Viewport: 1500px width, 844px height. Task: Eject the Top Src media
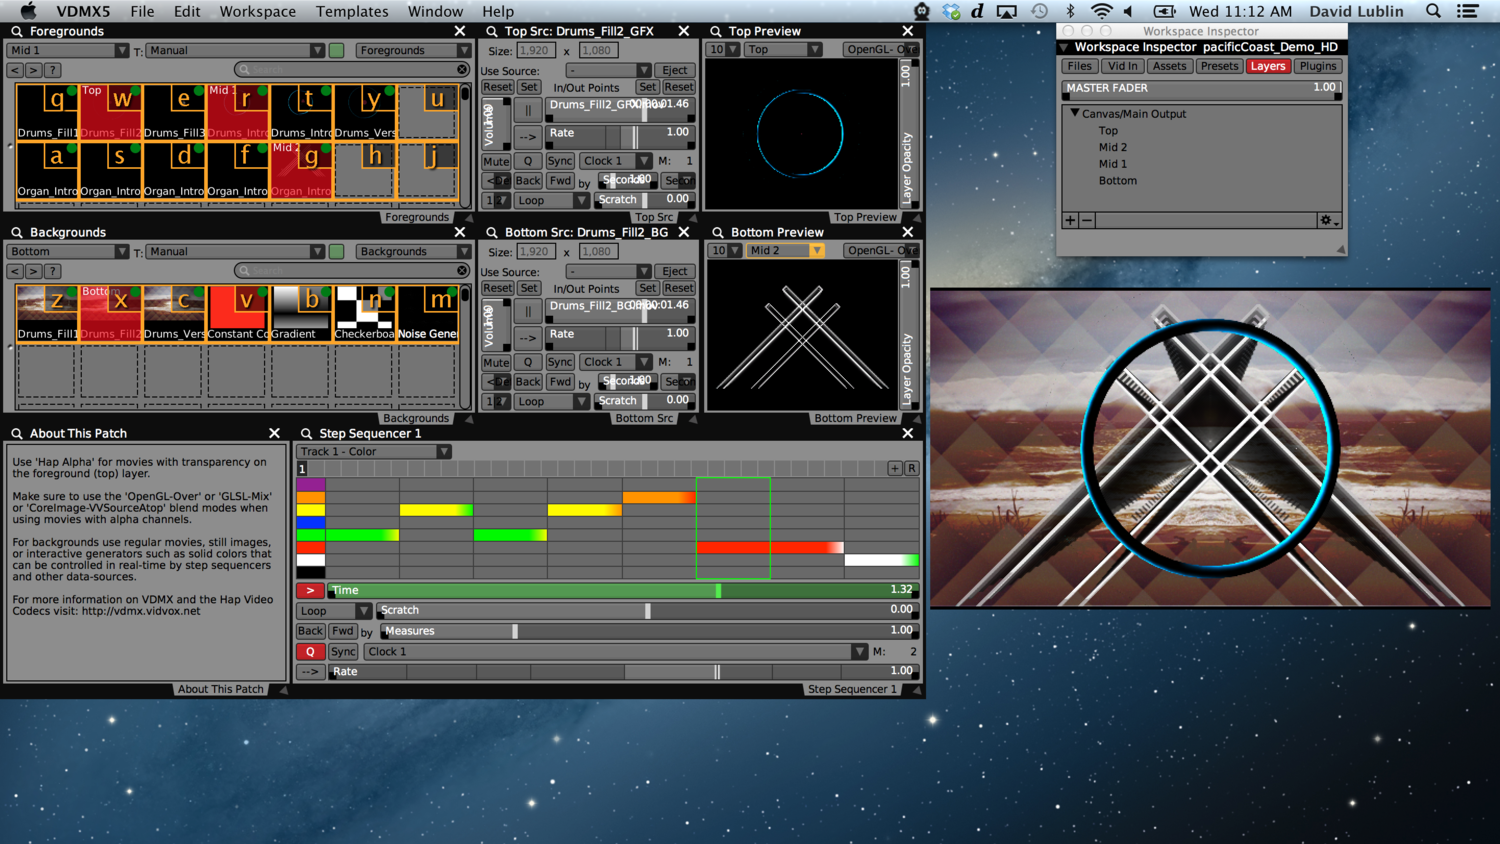(675, 71)
